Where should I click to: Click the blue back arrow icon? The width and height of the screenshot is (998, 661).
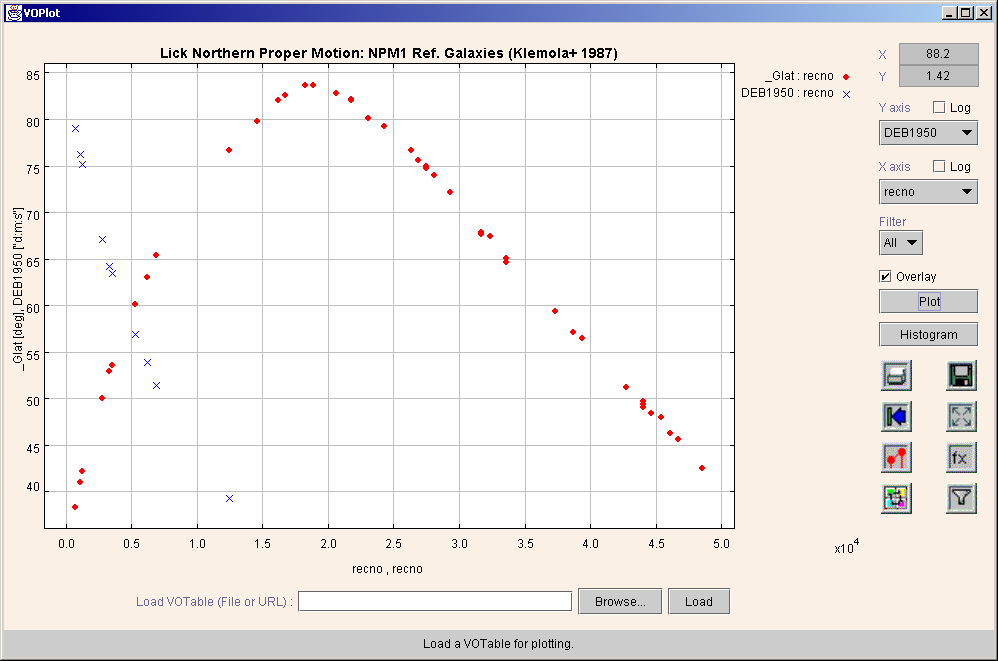(896, 416)
